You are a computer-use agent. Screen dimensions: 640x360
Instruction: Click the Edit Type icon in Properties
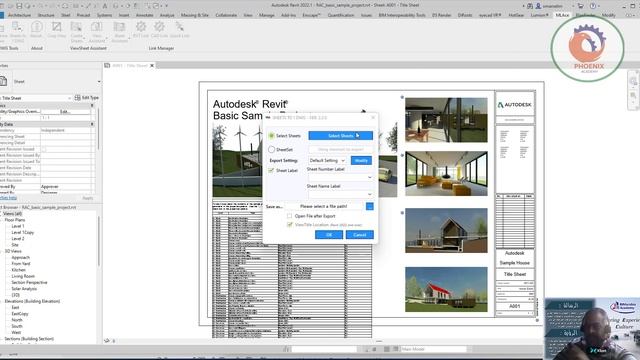78,98
